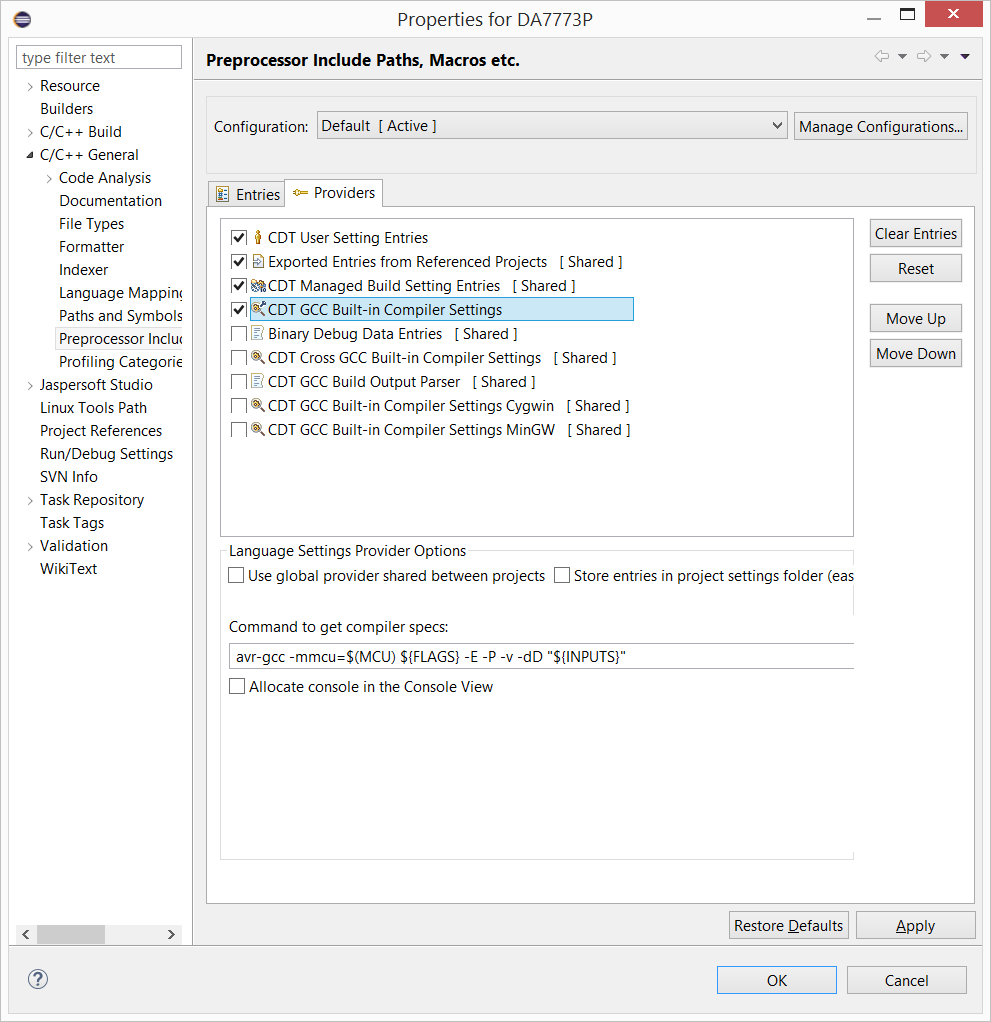Check Allocate console in the Console View
Image resolution: width=991 pixels, height=1022 pixels.
click(x=237, y=686)
